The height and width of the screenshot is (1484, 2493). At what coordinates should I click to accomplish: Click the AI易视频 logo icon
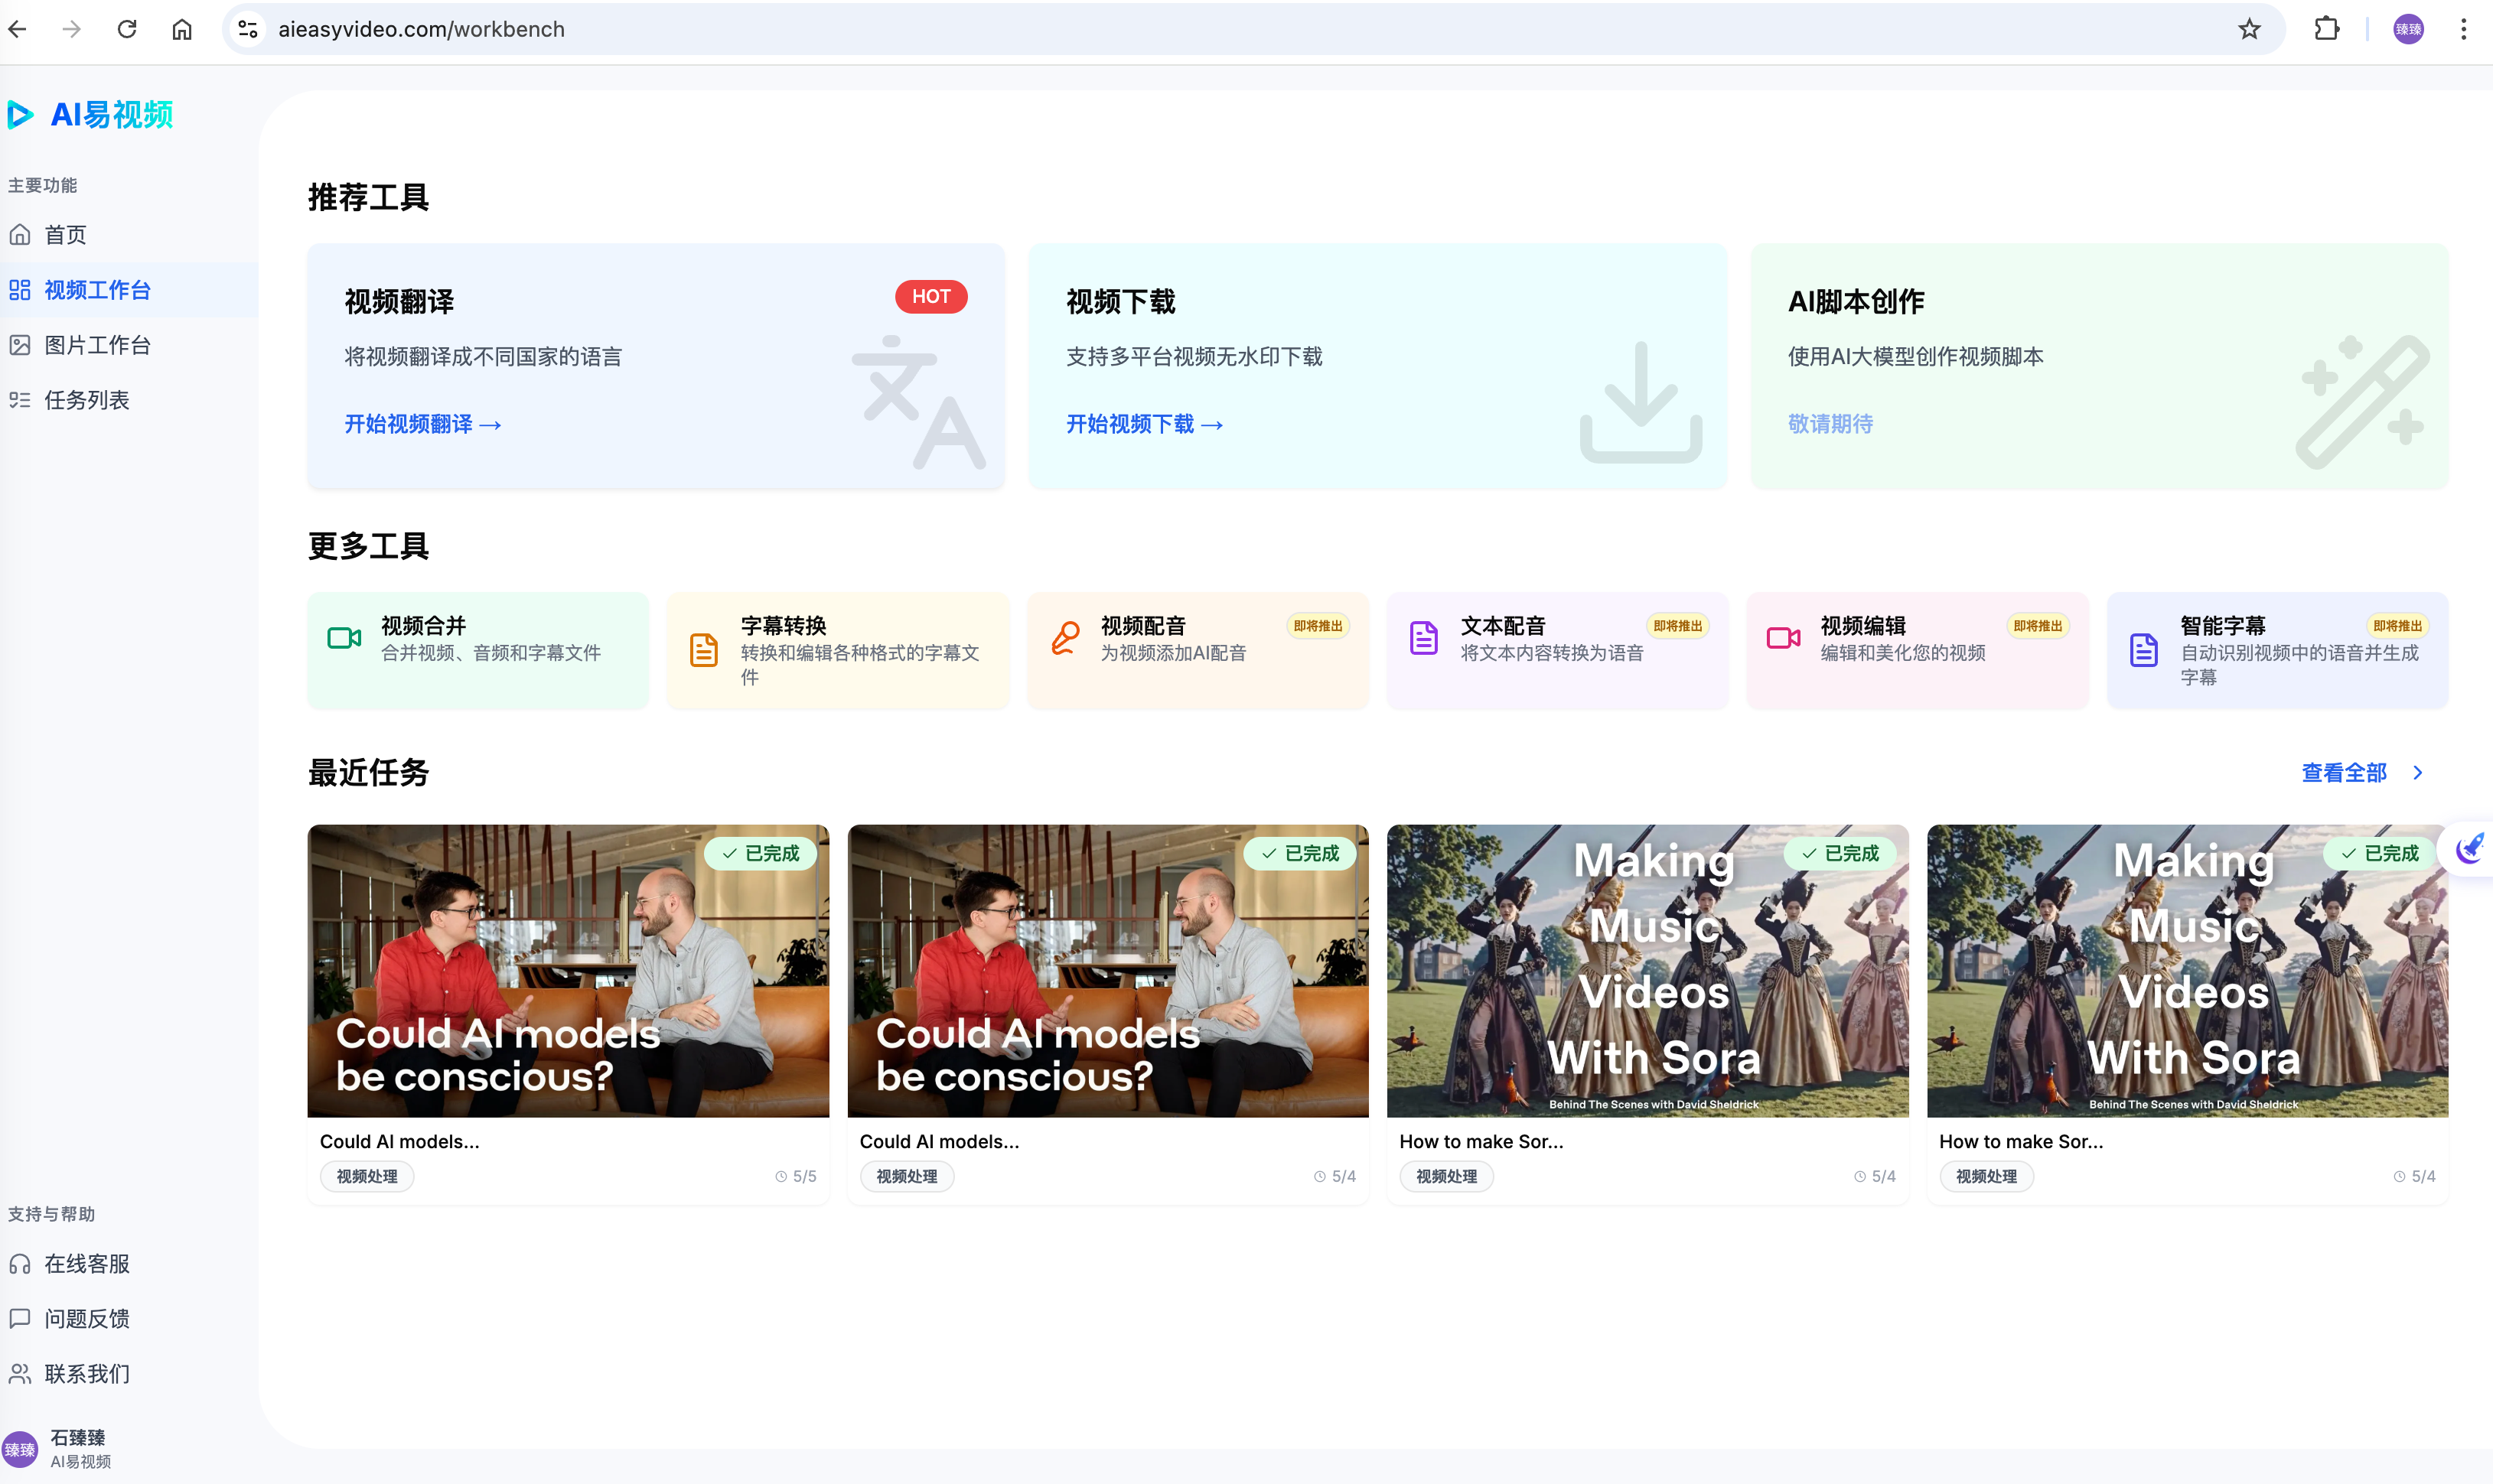(20, 115)
